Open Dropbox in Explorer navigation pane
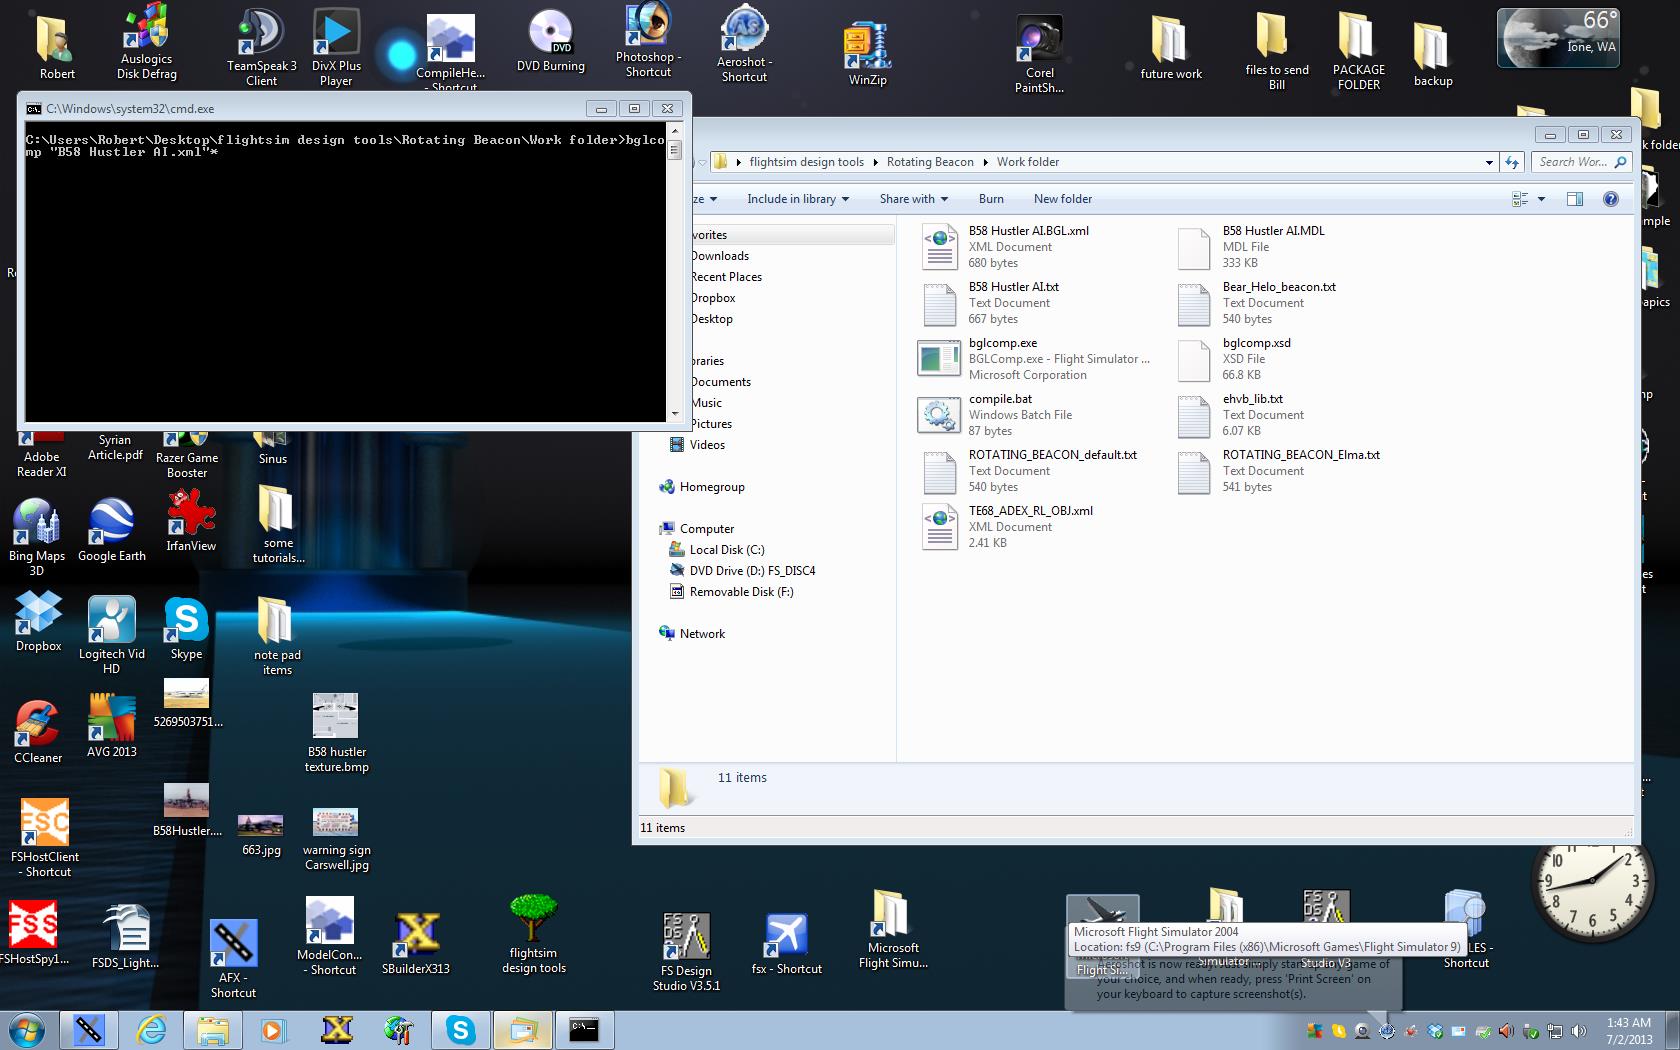This screenshot has height=1050, width=1680. tap(713, 298)
